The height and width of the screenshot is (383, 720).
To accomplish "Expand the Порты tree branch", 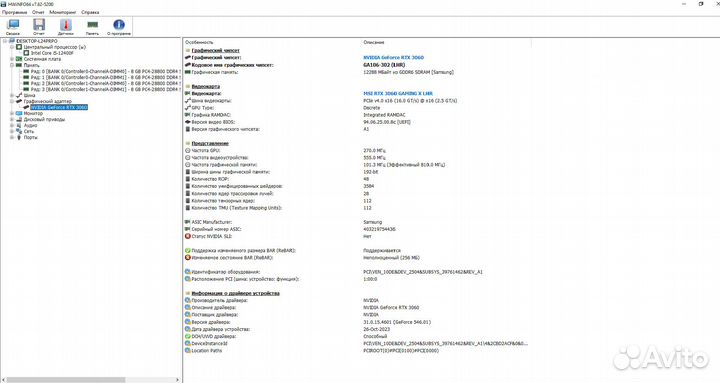I will click(x=12, y=137).
